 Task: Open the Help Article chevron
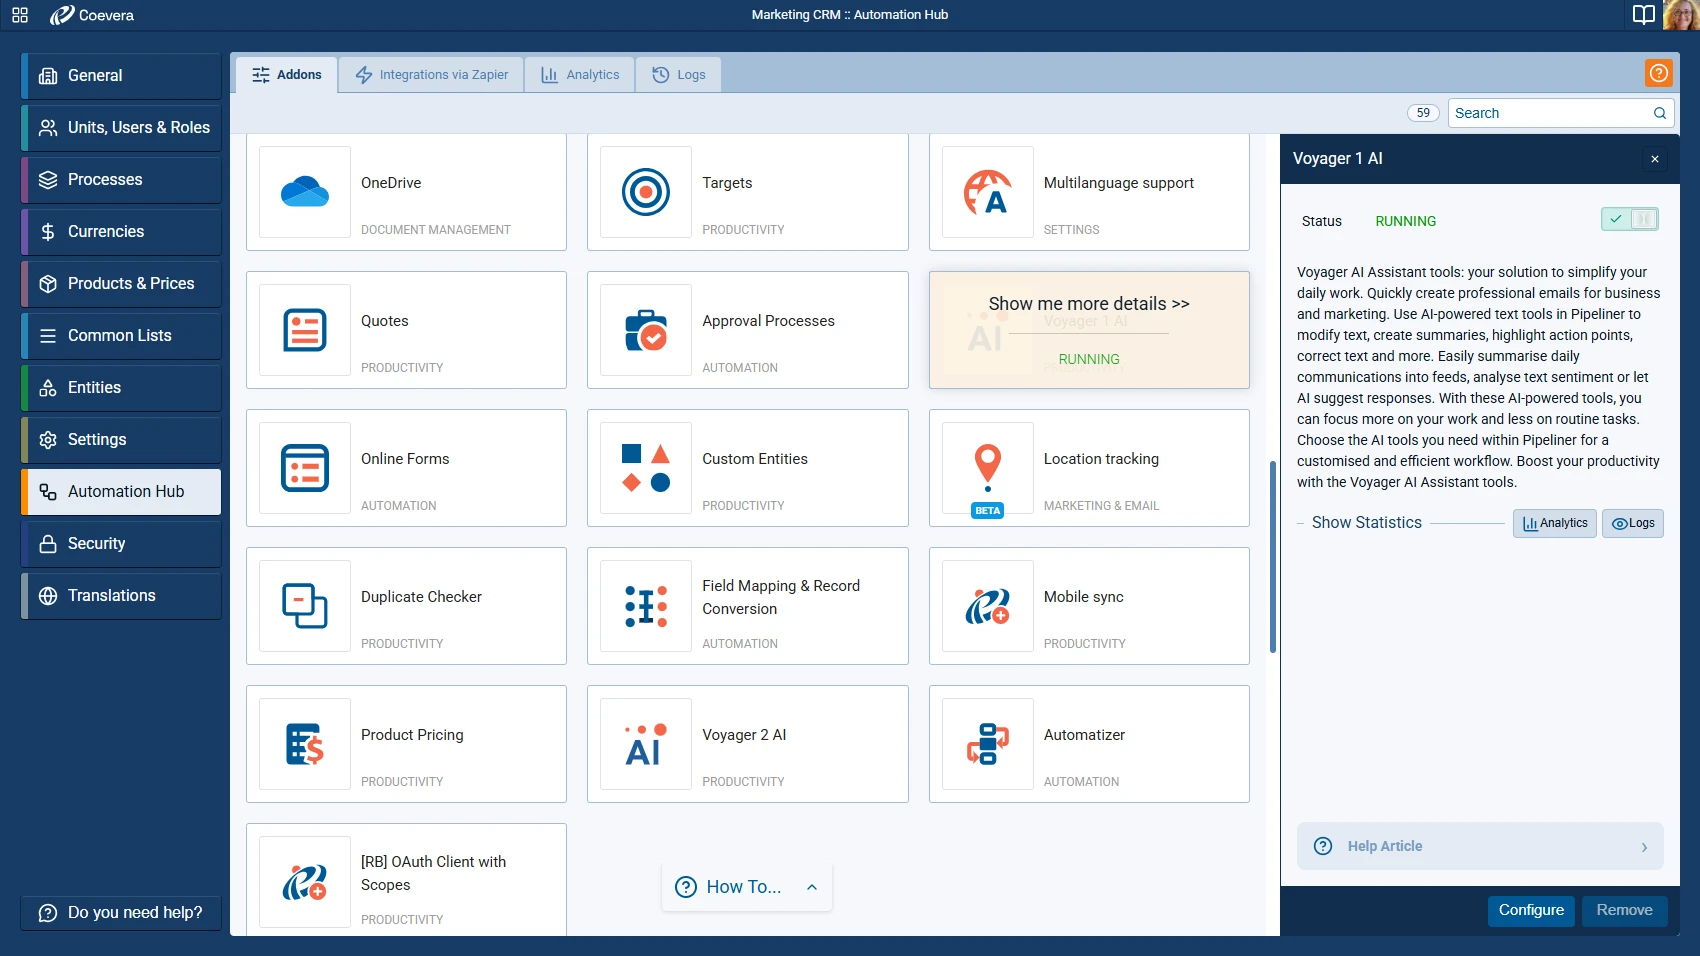[1644, 847]
